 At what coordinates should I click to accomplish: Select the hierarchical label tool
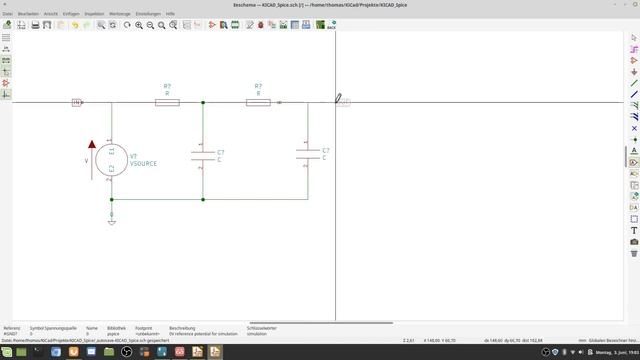(634, 174)
